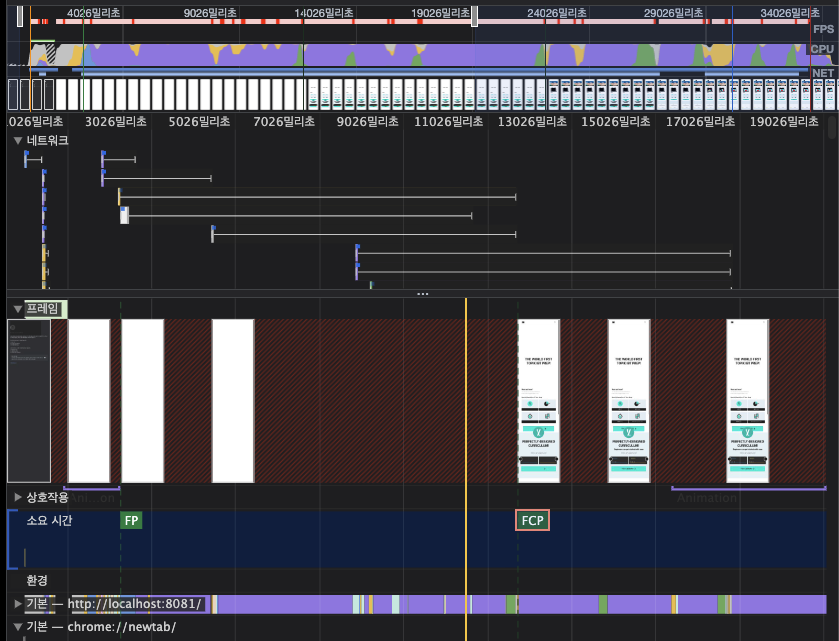839x641 pixels.
Task: Select the first blank white frame thumbnail
Action: [89, 401]
